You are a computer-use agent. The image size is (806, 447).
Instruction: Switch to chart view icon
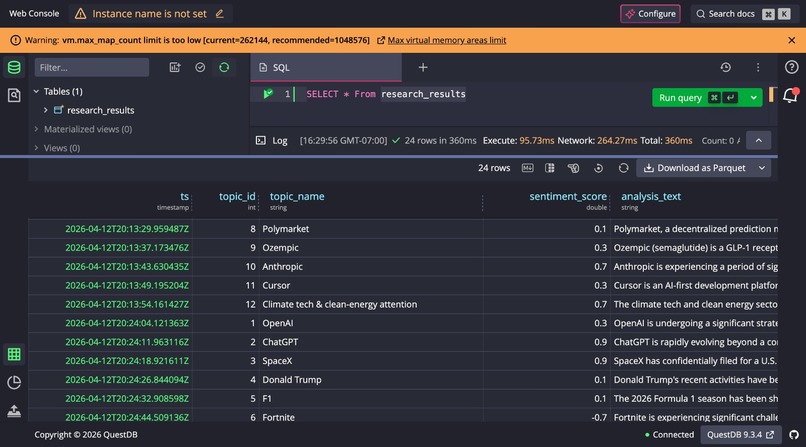click(x=14, y=382)
